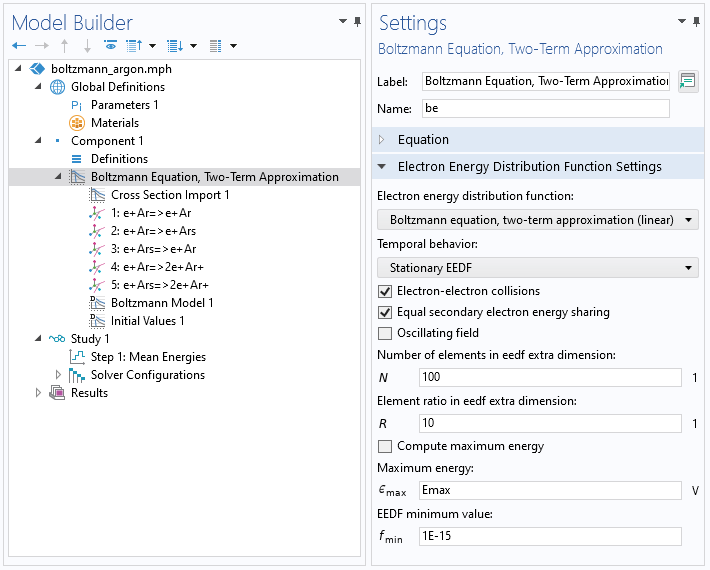Click the Solver Configurations icon
Screen dimensions: 710x570
click(x=77, y=375)
